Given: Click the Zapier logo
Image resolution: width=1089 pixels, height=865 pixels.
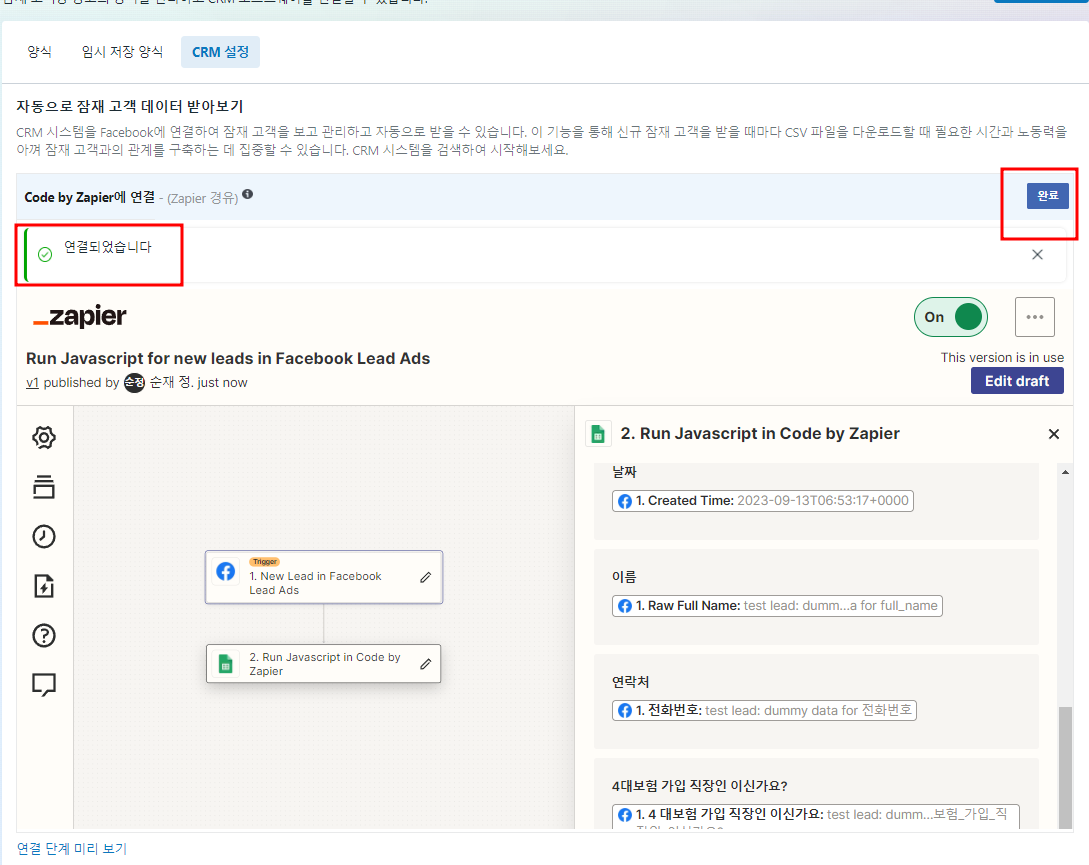Looking at the screenshot, I should [80, 317].
